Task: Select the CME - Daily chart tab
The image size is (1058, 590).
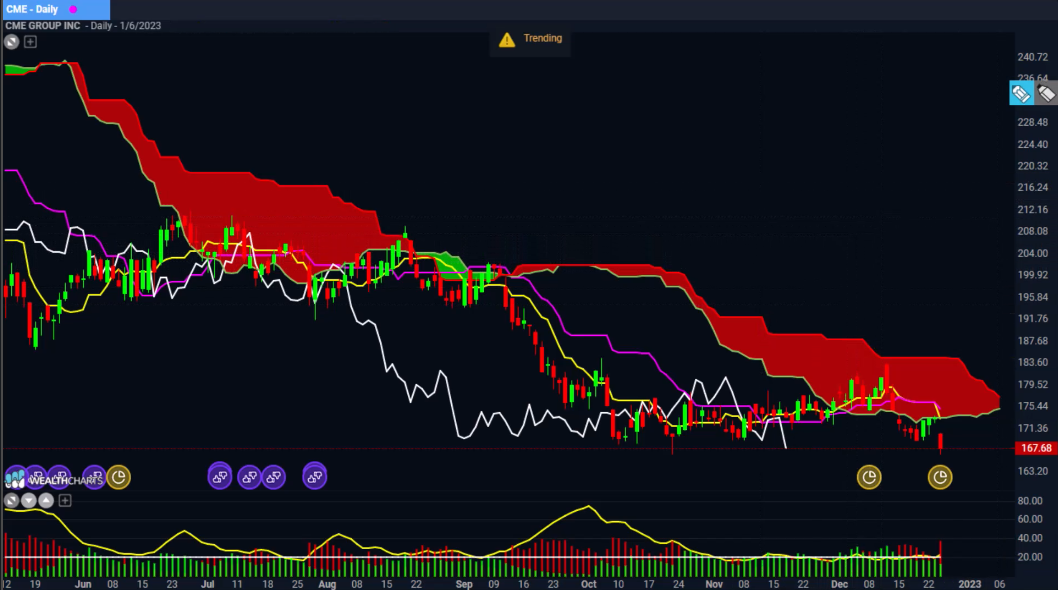Action: point(55,9)
